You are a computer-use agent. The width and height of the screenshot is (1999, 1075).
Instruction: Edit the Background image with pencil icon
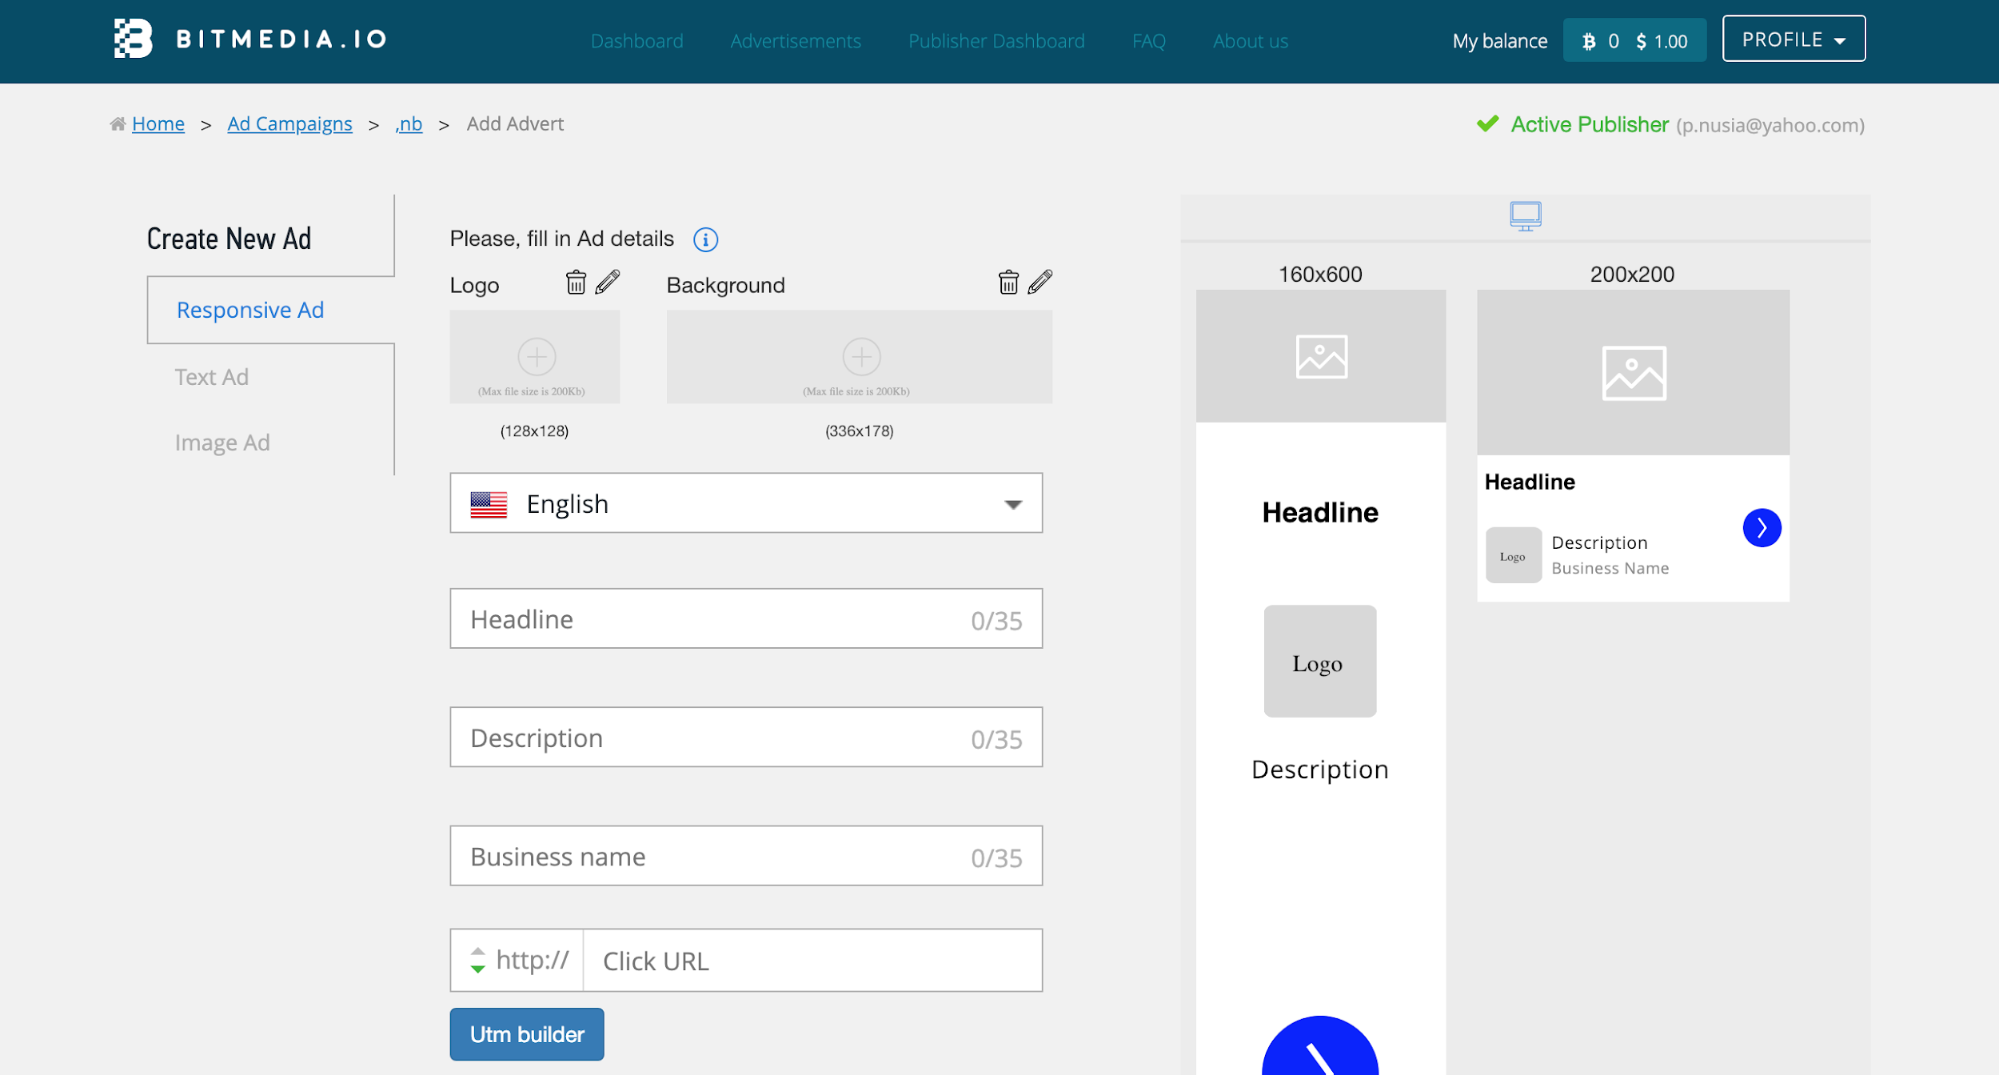pos(1040,282)
